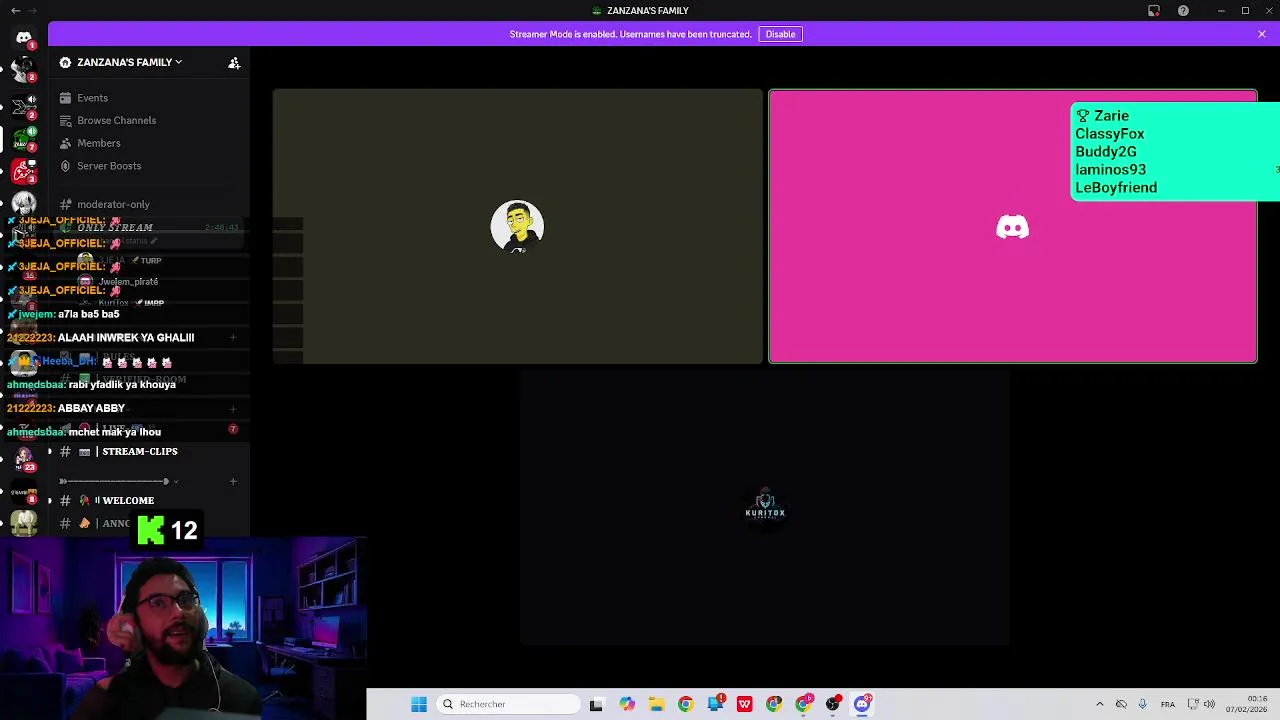Select the KURITOX video tile
The width and height of the screenshot is (1280, 720).
pyautogui.click(x=765, y=508)
